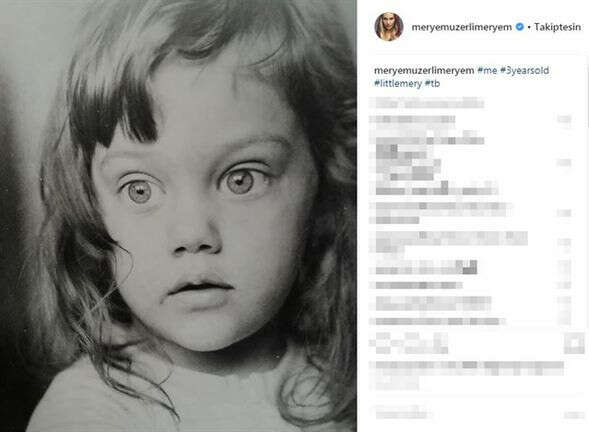The width and height of the screenshot is (589, 432).
Task: Click the blue verified badge
Action: (x=520, y=27)
